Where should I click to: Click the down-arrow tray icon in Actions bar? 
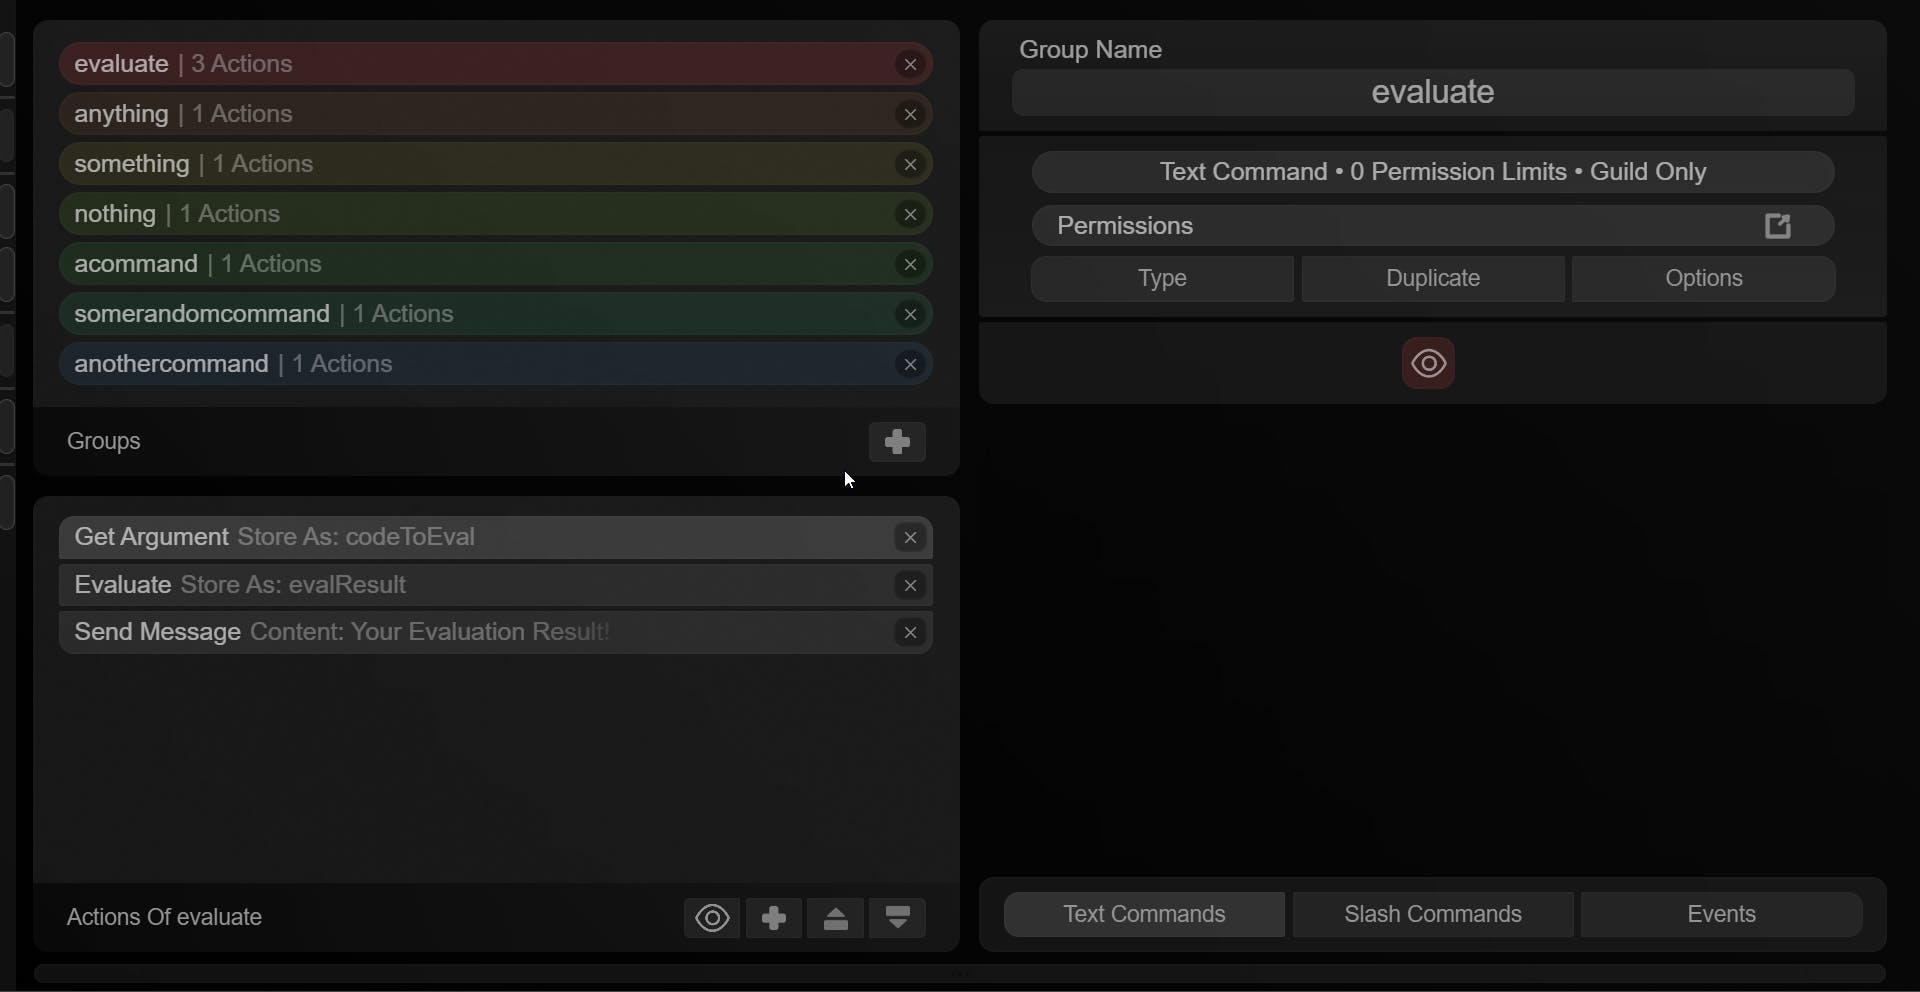(898, 918)
